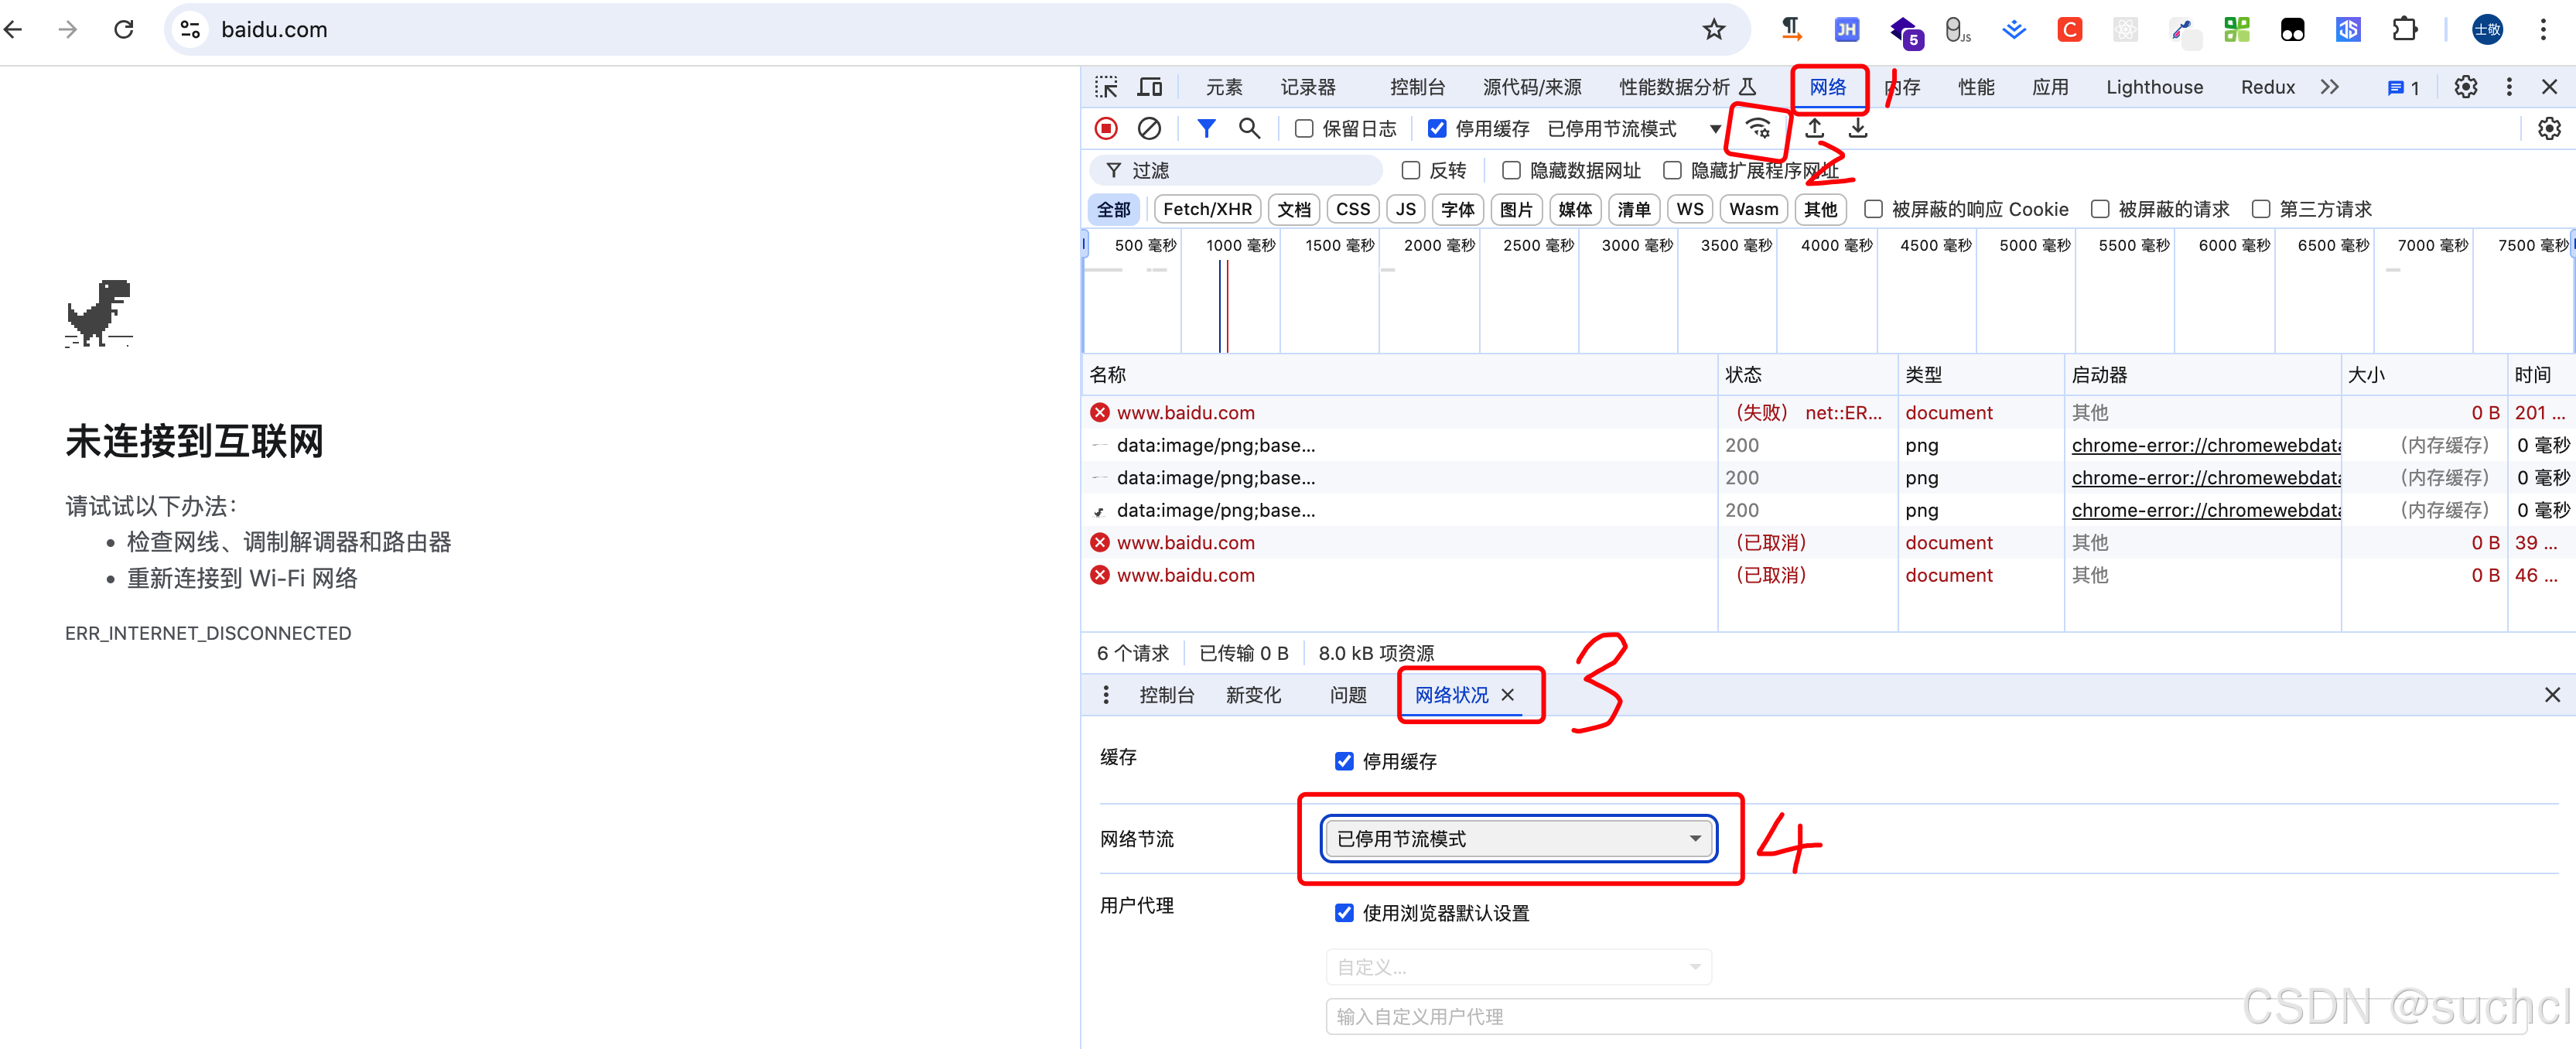Screen dimensions: 2576x1049
Task: Toggle the blue filter funnel icon
Action: (x=1206, y=128)
